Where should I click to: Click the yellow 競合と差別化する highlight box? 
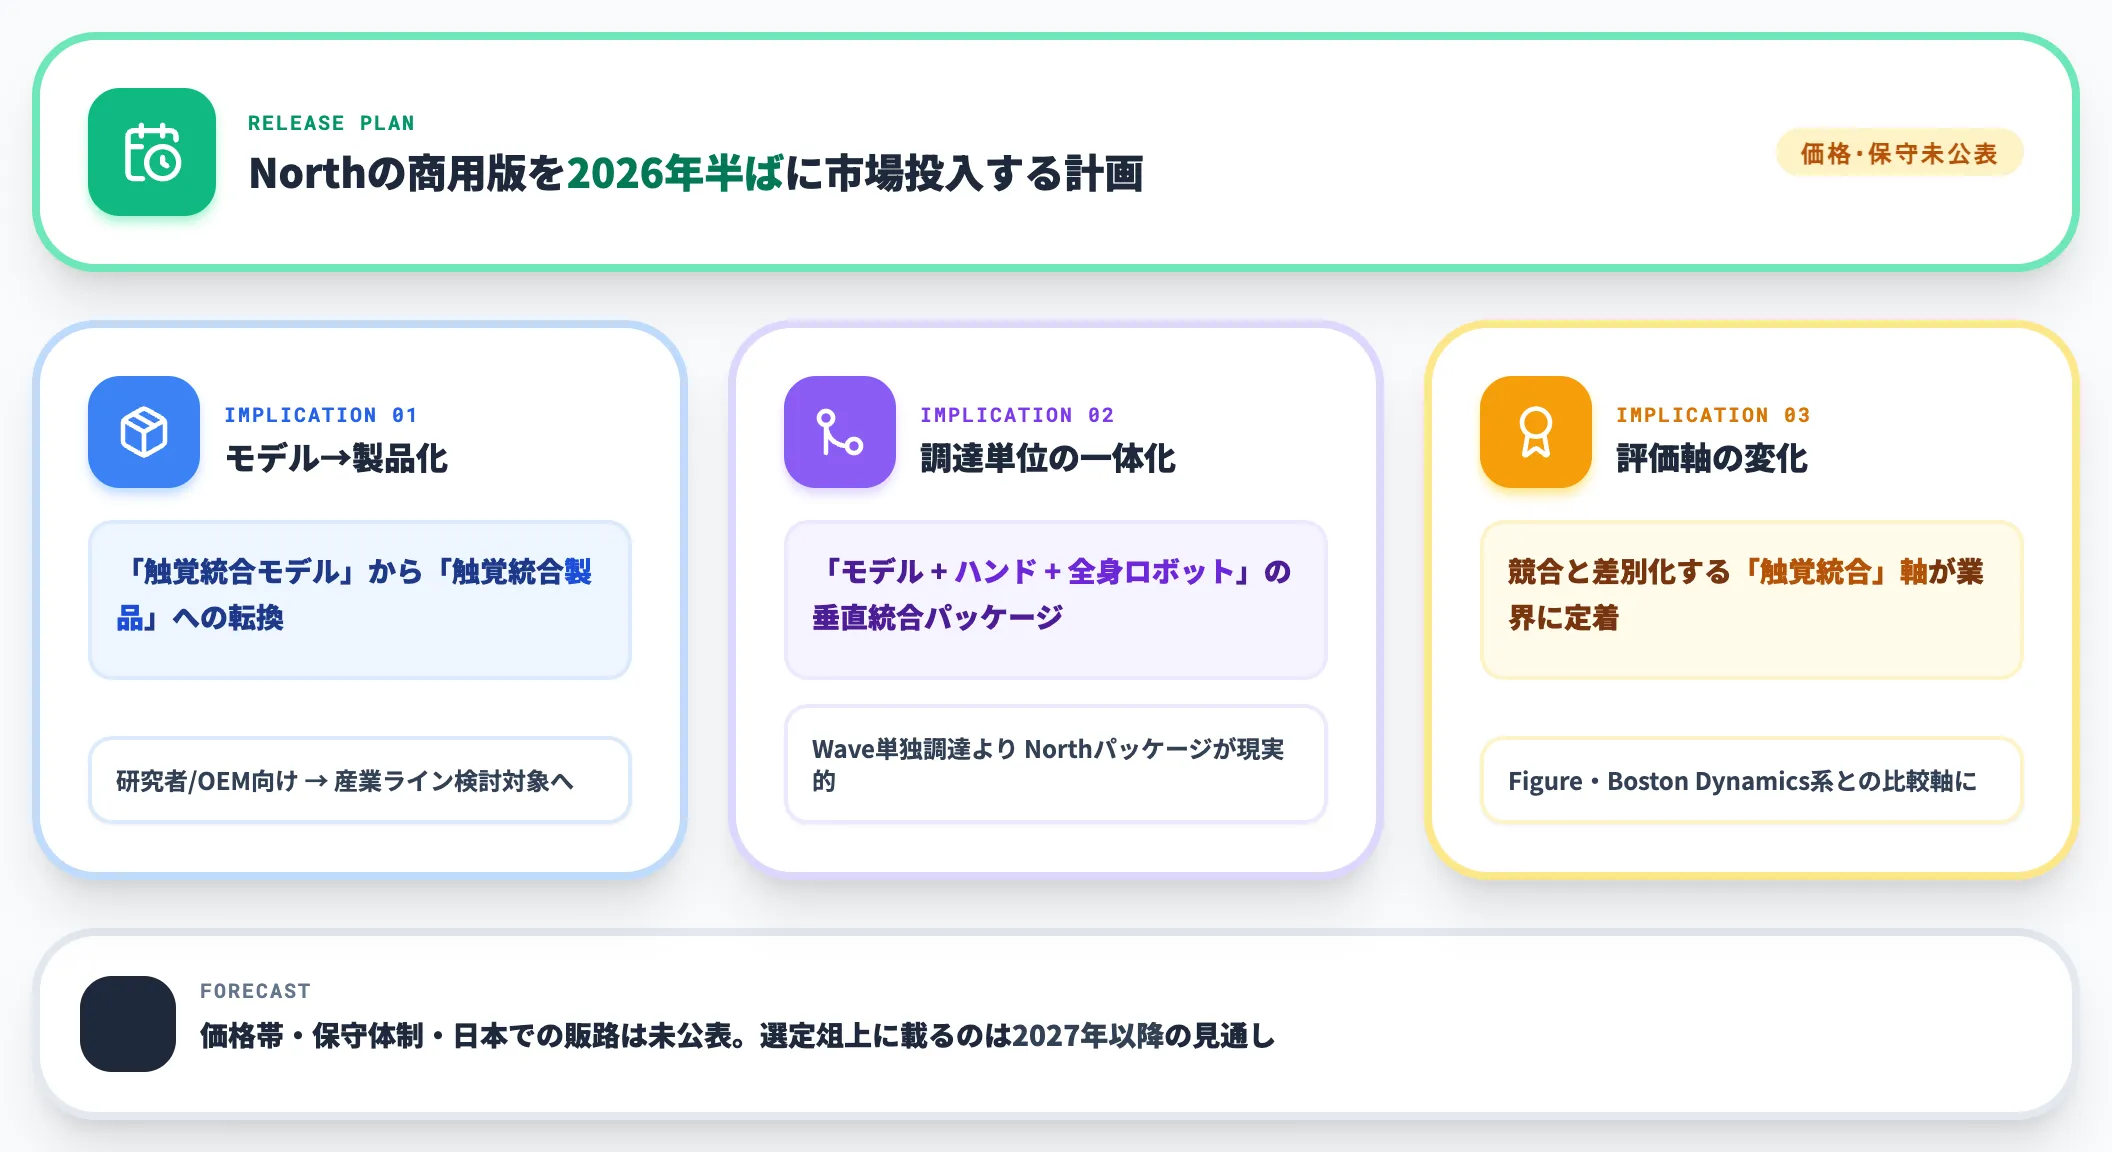tap(1752, 600)
